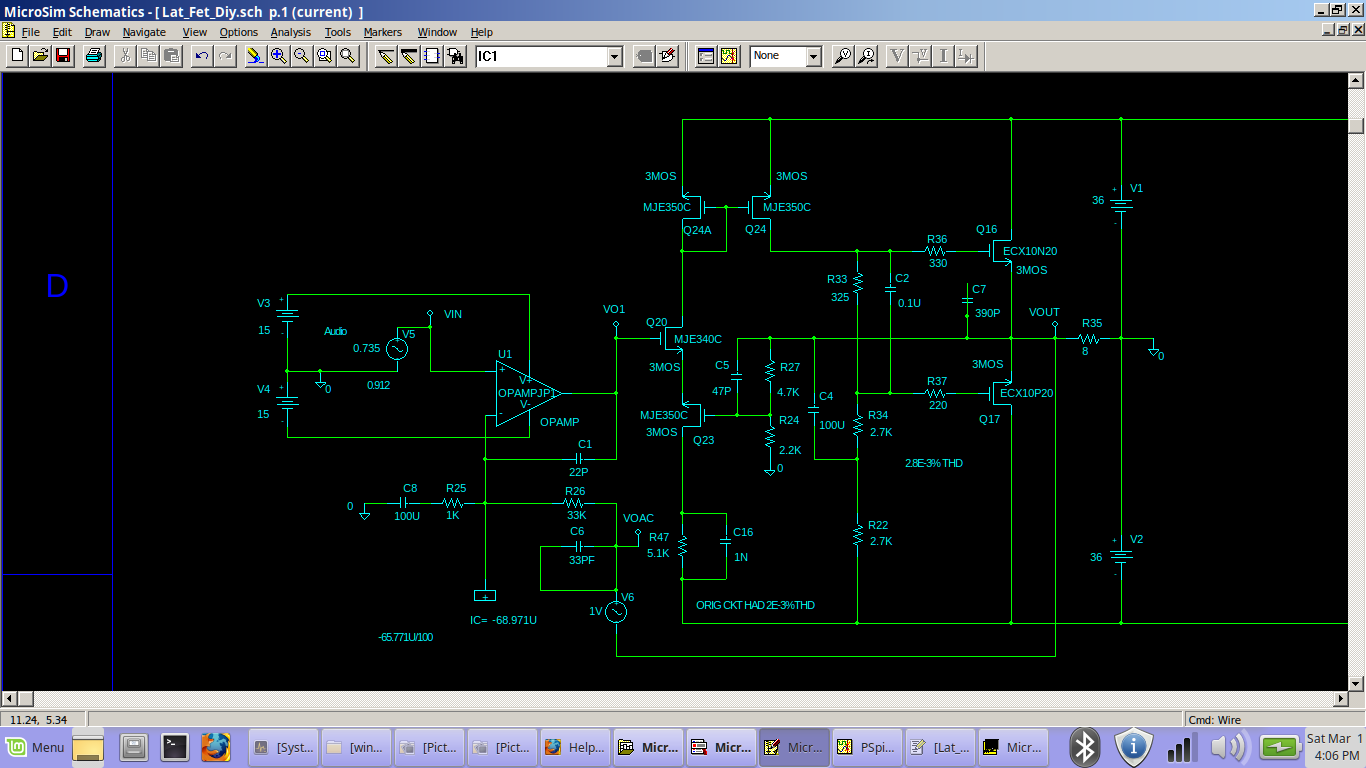Switch to the Help... Firefox taskbar window

pos(575,747)
